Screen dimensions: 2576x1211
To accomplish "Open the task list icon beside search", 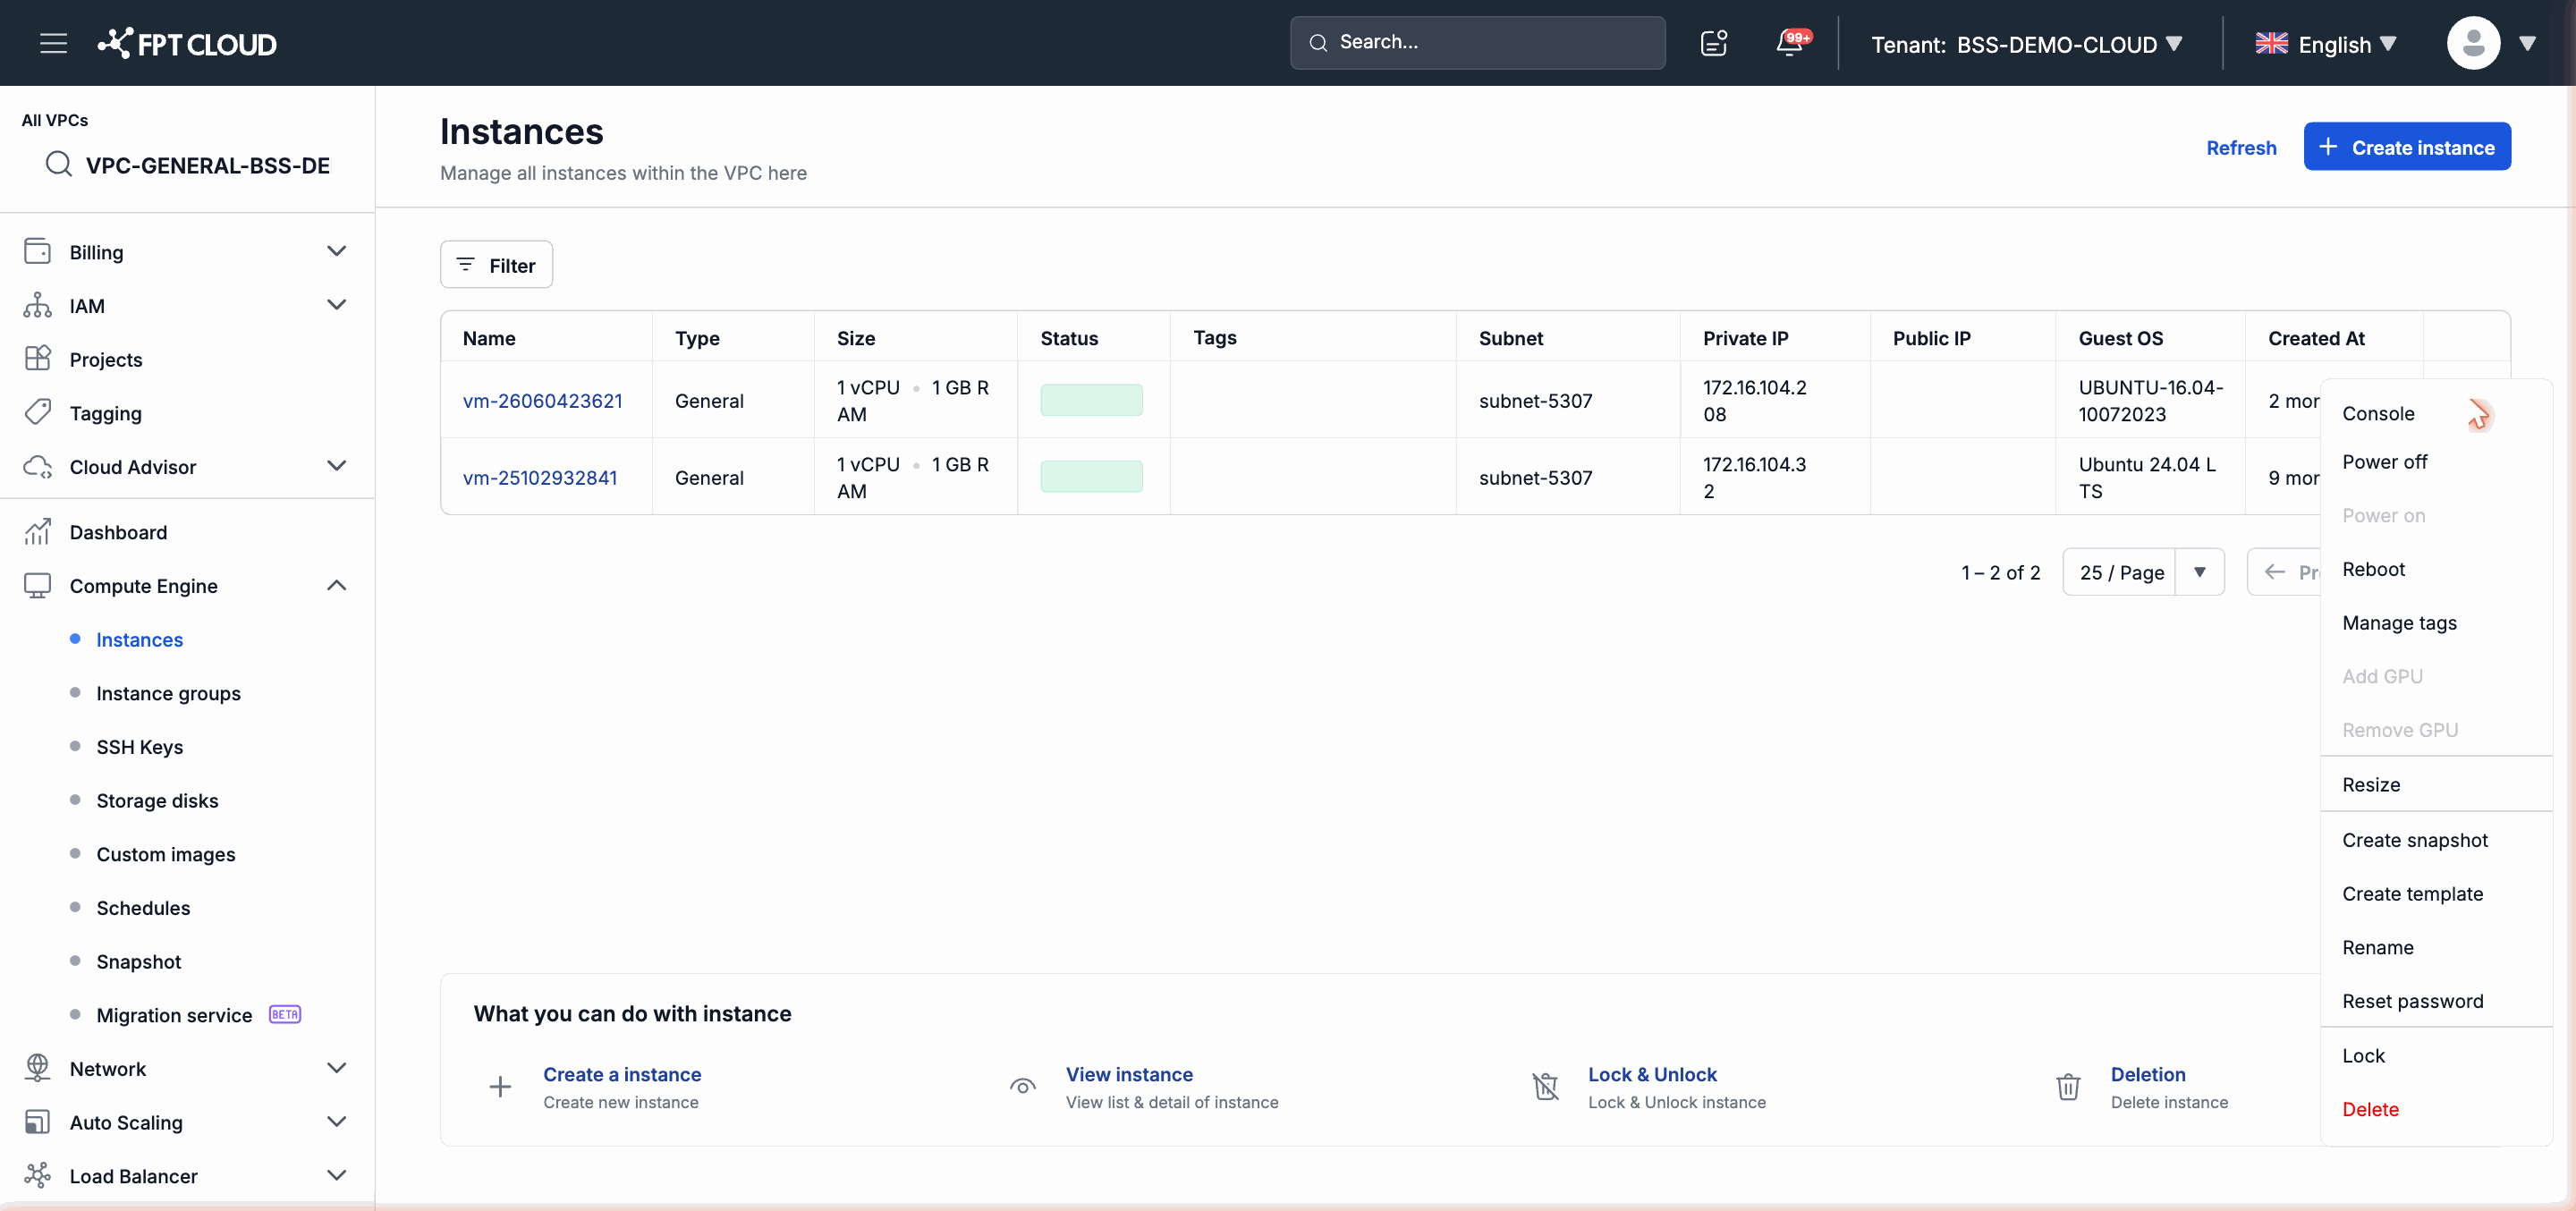I will click(1714, 43).
